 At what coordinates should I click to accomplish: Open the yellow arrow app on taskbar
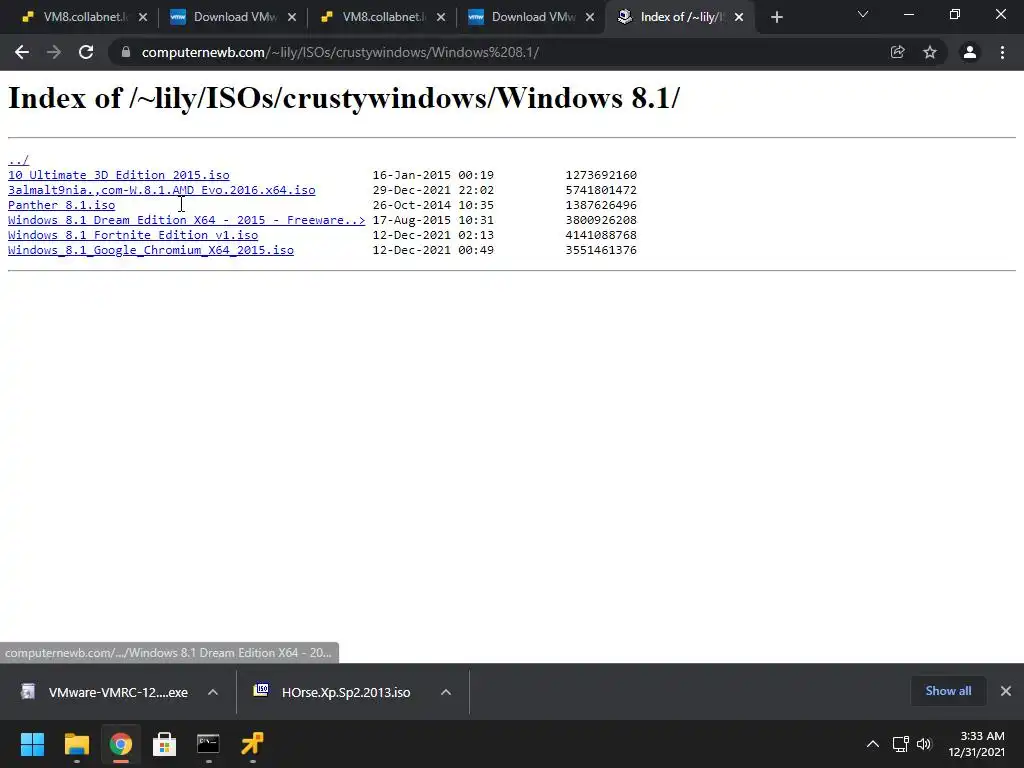tap(252, 744)
